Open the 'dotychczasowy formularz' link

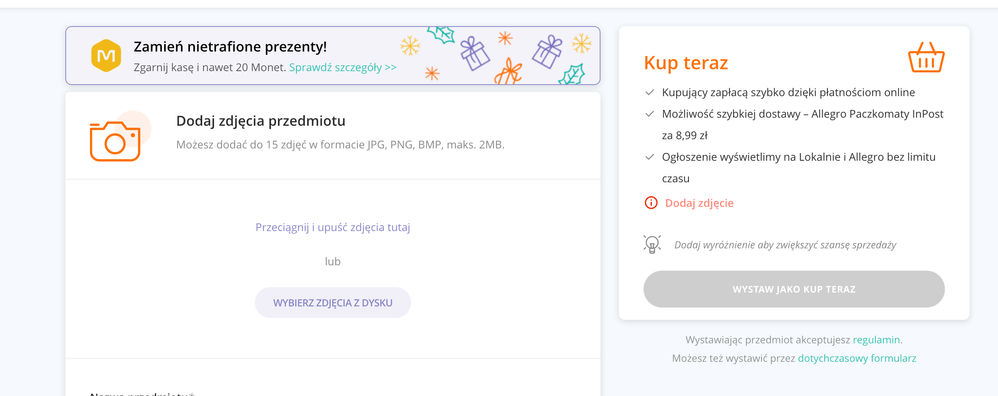tap(857, 358)
